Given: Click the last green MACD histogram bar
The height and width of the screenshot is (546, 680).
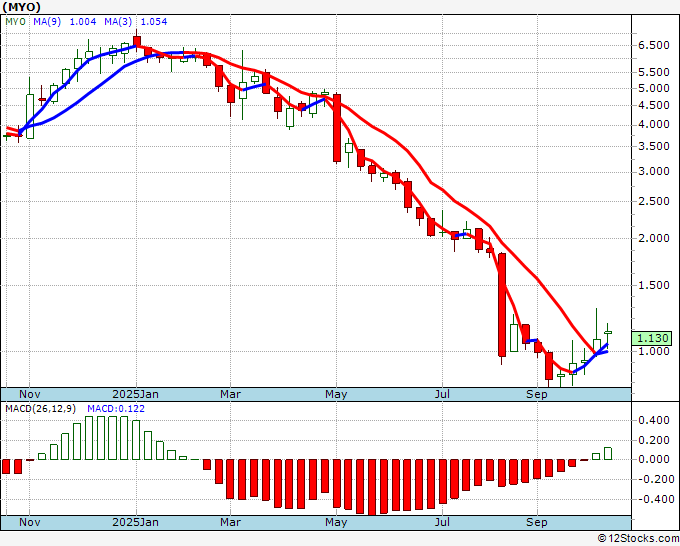Looking at the screenshot, I should [x=608, y=454].
